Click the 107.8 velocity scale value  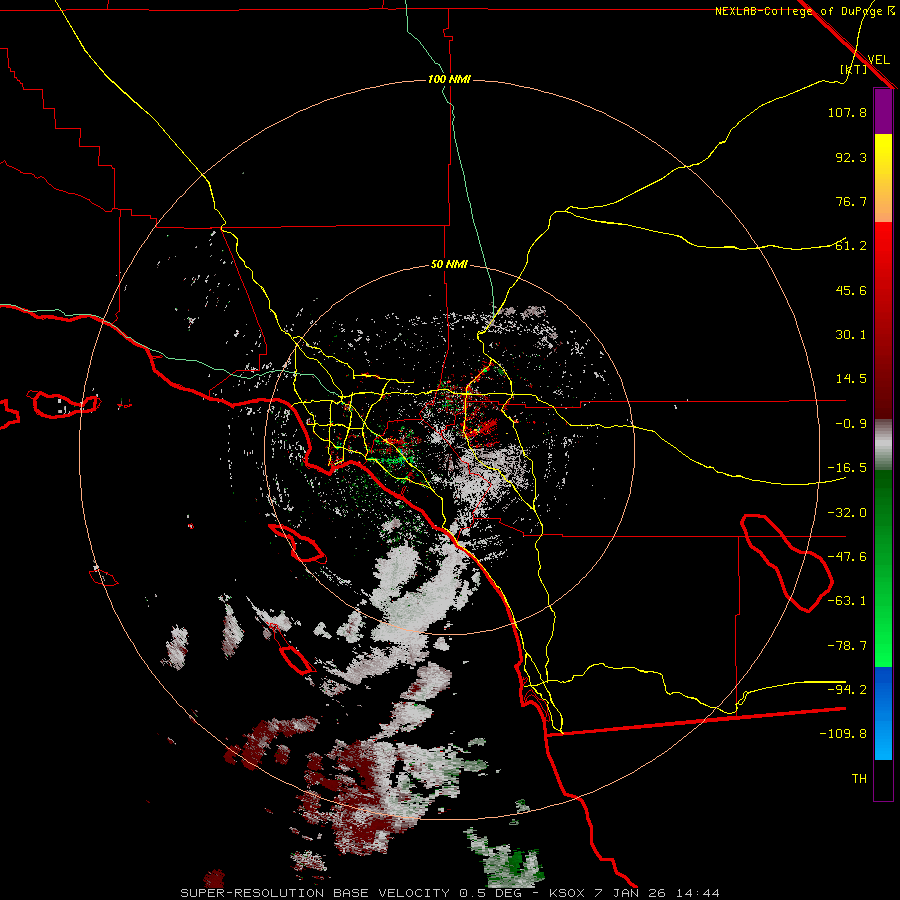pyautogui.click(x=847, y=112)
